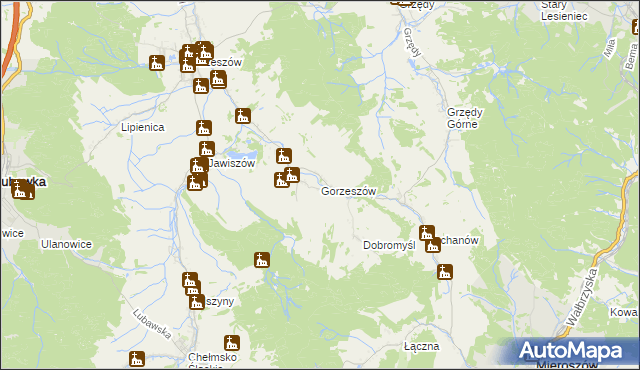Select church icon left of Krzeszów-Jawiszów road bend
640x370 pixels.
point(200,86)
